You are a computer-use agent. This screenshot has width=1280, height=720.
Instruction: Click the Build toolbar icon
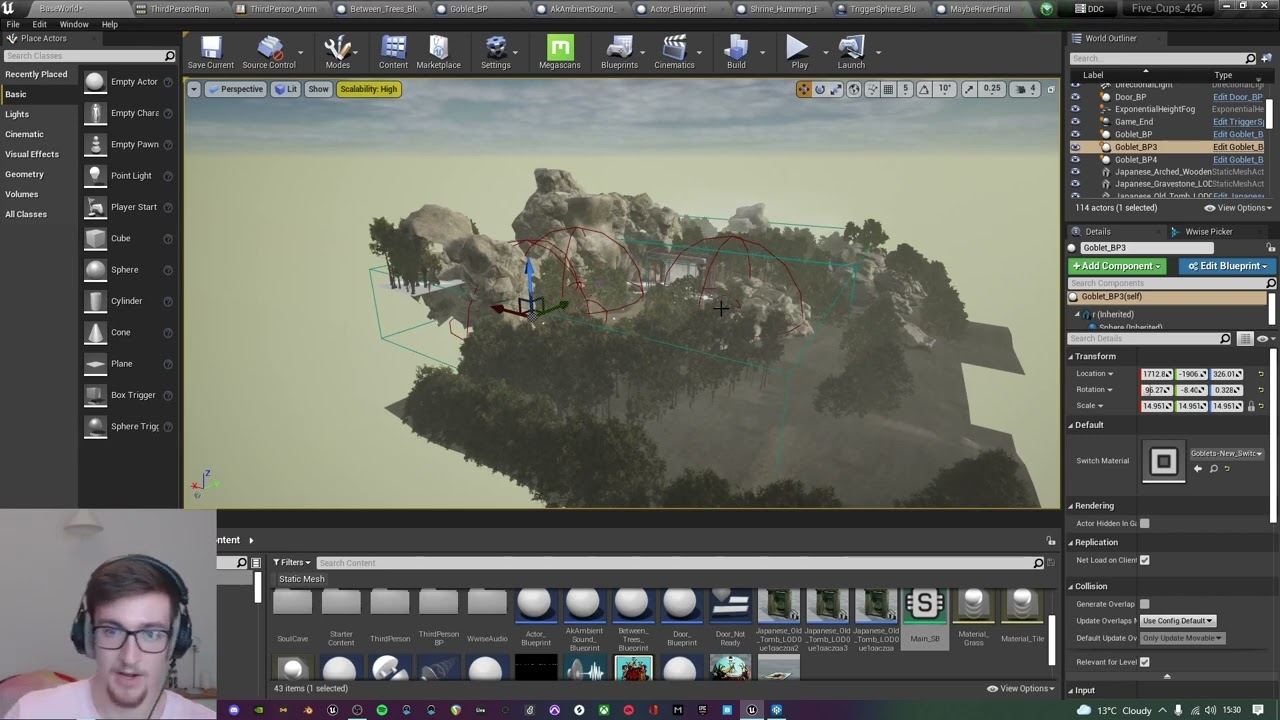736,53
